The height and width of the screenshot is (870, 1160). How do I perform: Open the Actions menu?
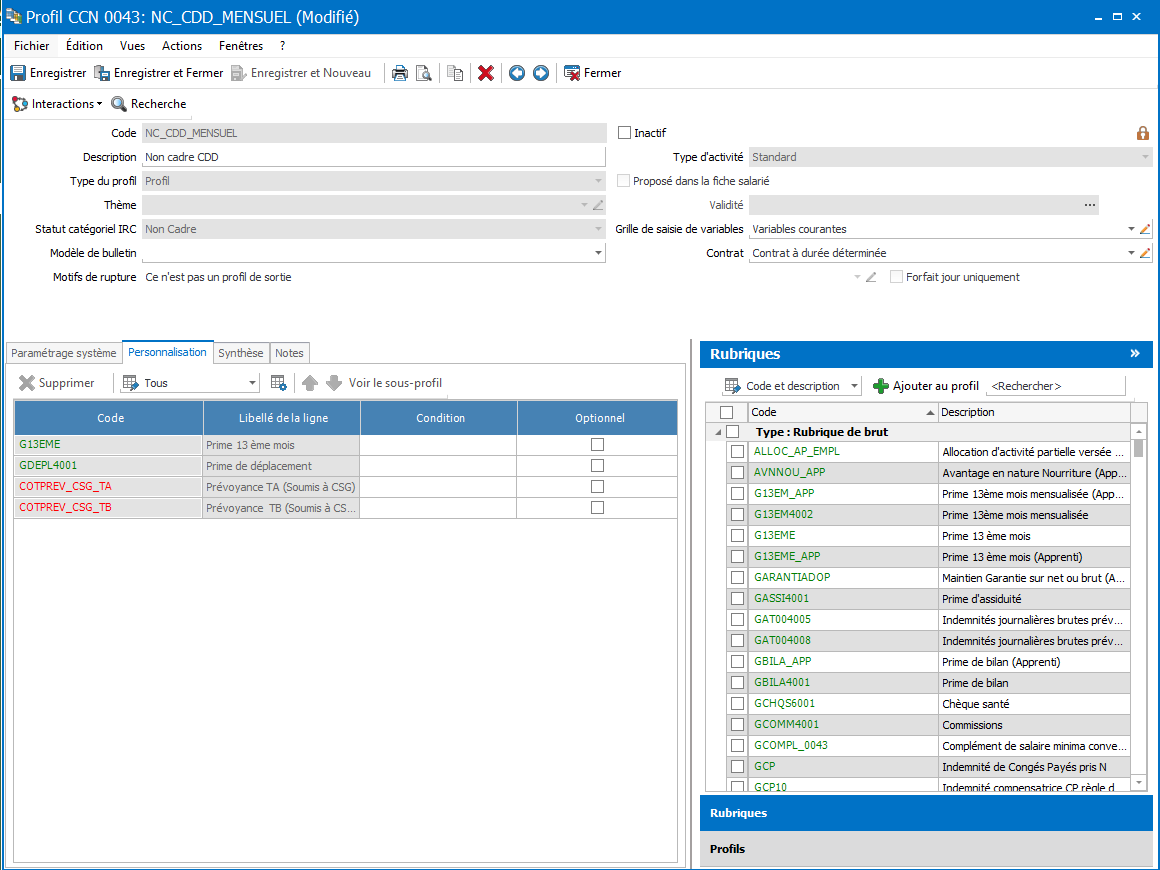pyautogui.click(x=182, y=46)
